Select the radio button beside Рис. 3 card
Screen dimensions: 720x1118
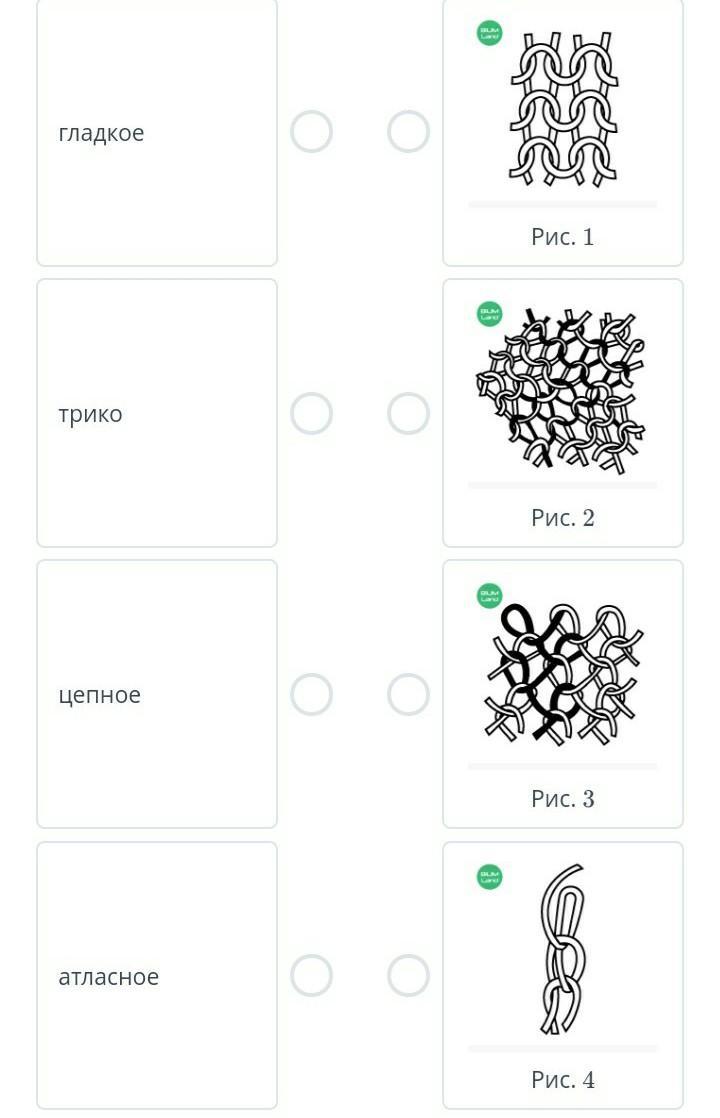[x=408, y=694]
